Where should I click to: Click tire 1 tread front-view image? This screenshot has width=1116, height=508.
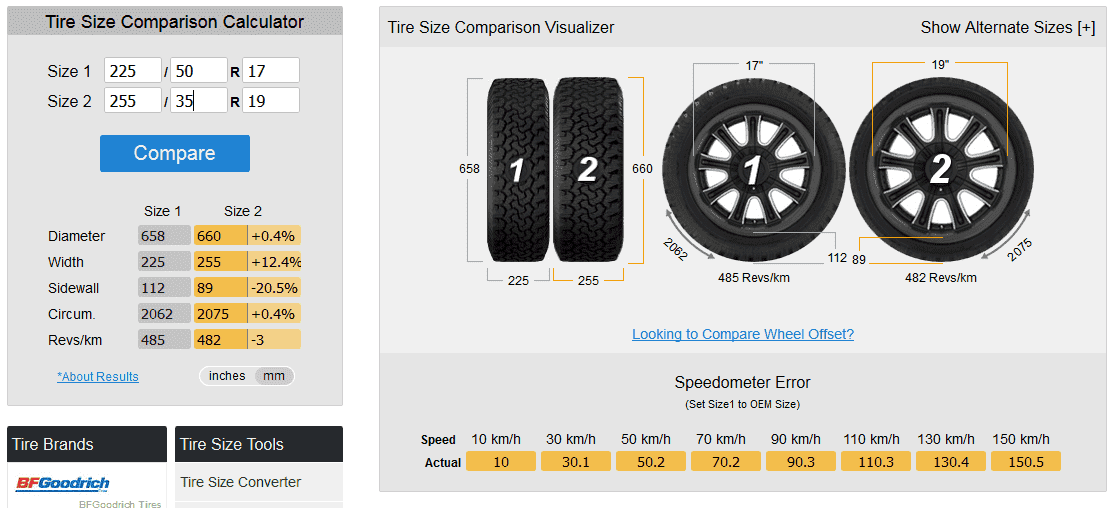click(517, 169)
